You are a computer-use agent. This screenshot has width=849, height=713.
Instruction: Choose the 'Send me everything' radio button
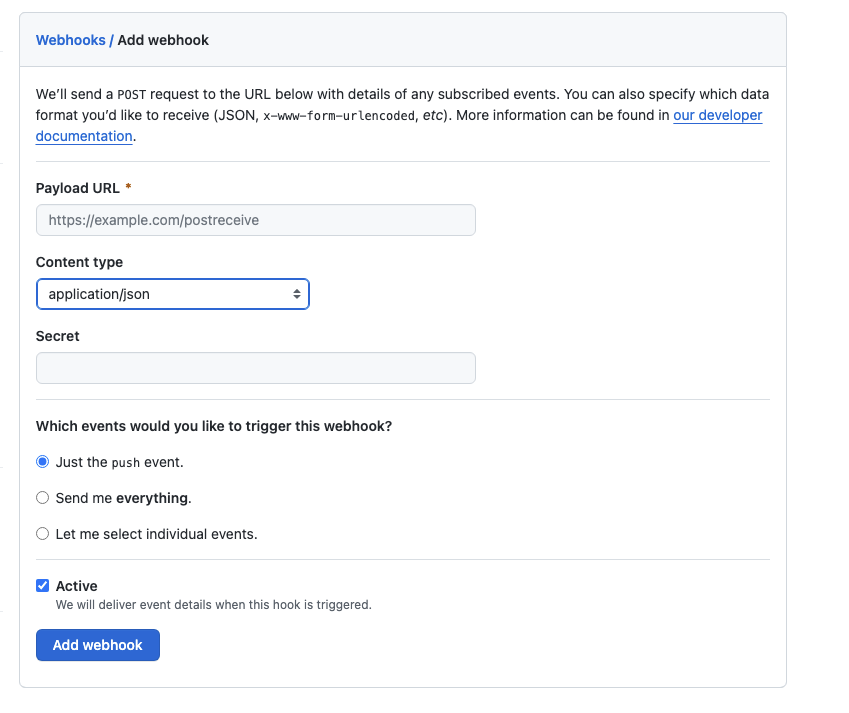43,498
